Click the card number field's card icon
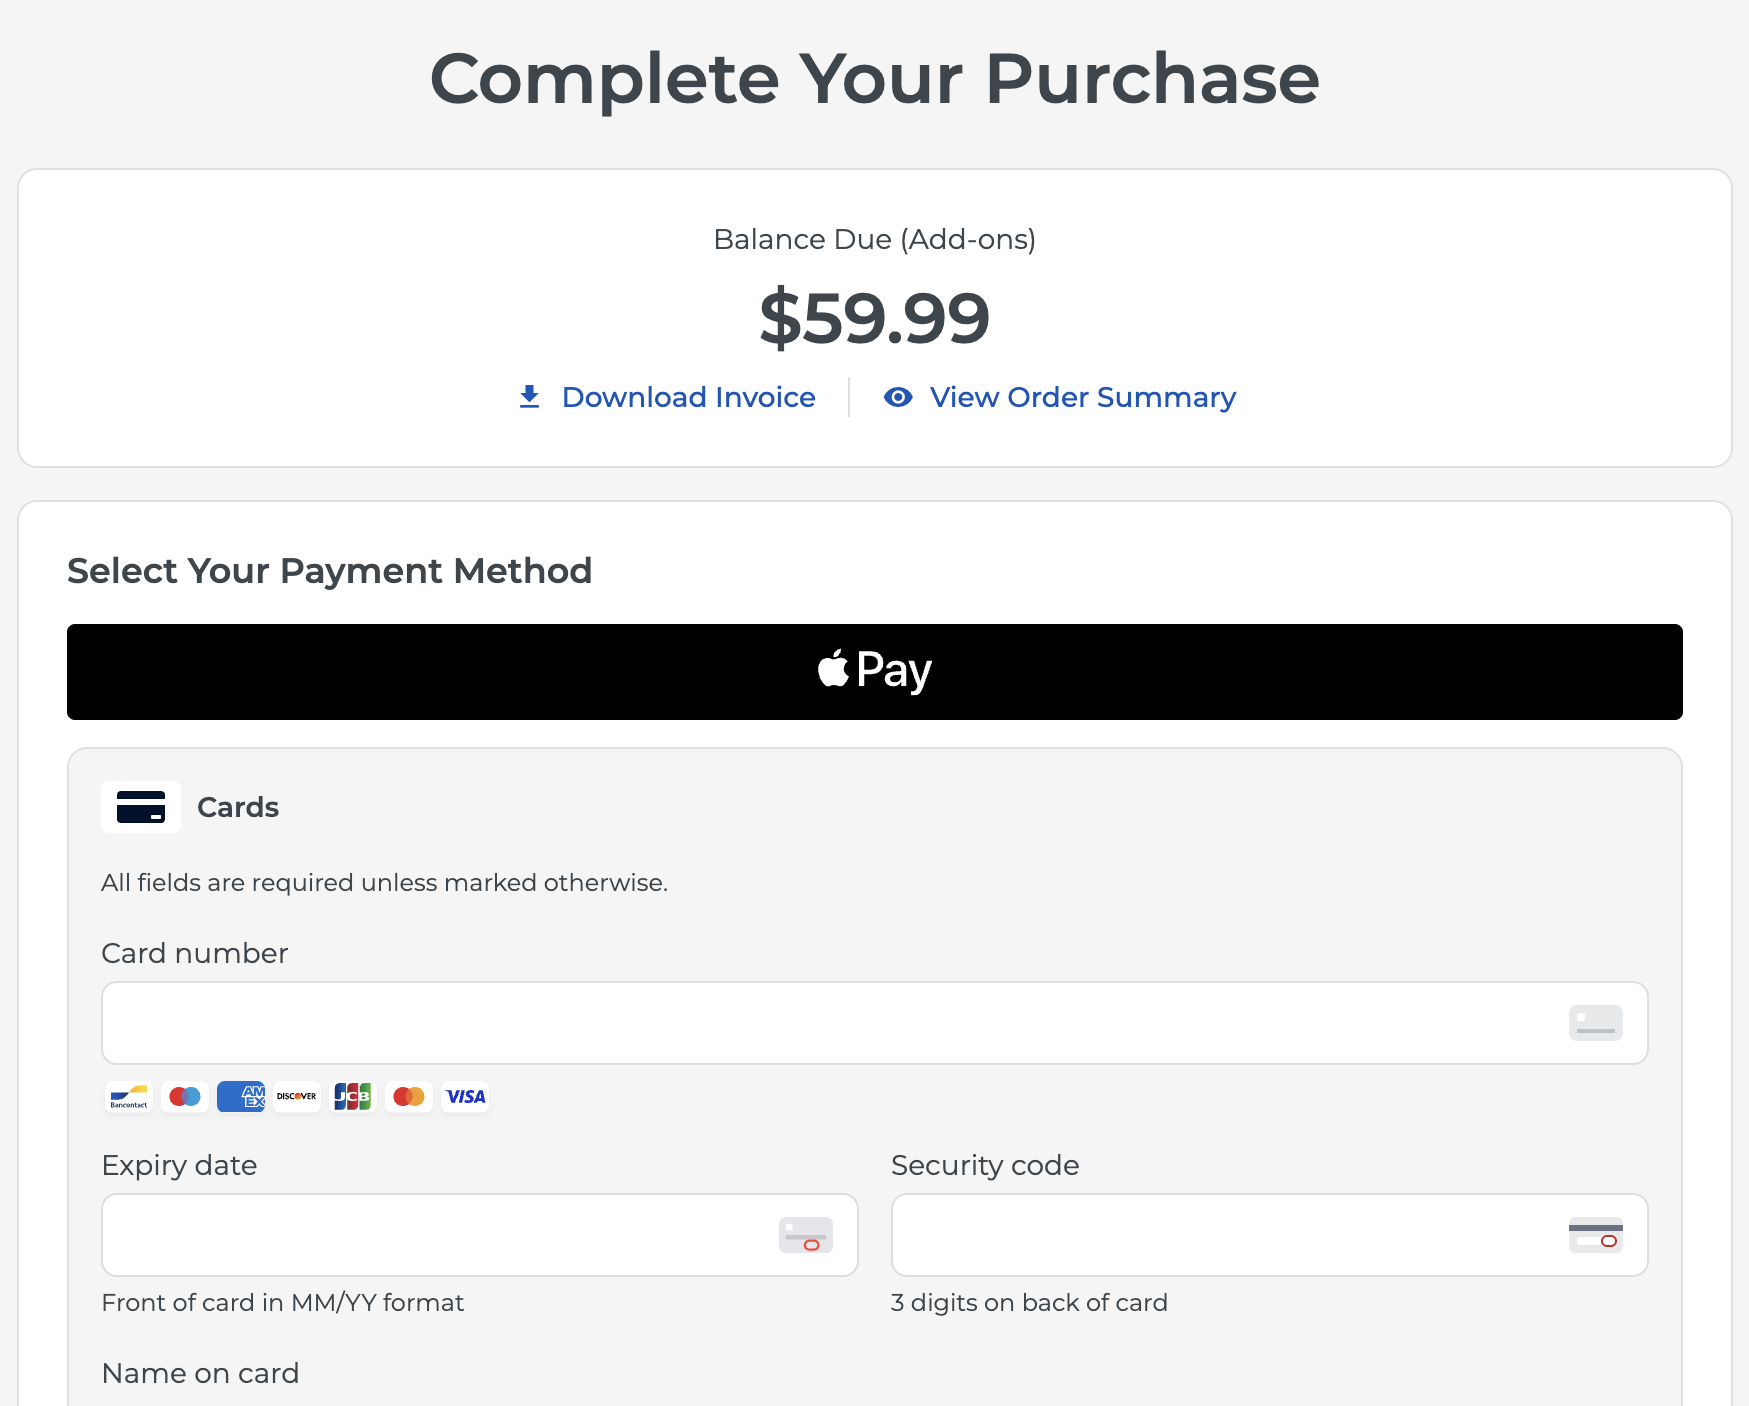The height and width of the screenshot is (1406, 1749). tap(1595, 1023)
